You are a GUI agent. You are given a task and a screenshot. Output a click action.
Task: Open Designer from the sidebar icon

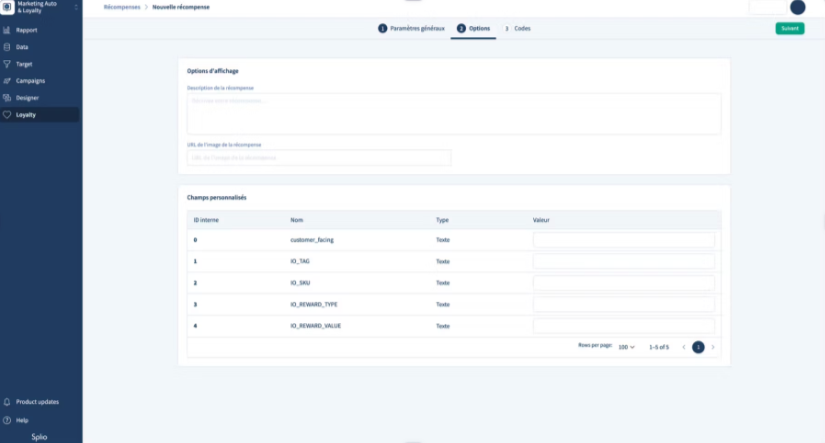[x=7, y=98]
